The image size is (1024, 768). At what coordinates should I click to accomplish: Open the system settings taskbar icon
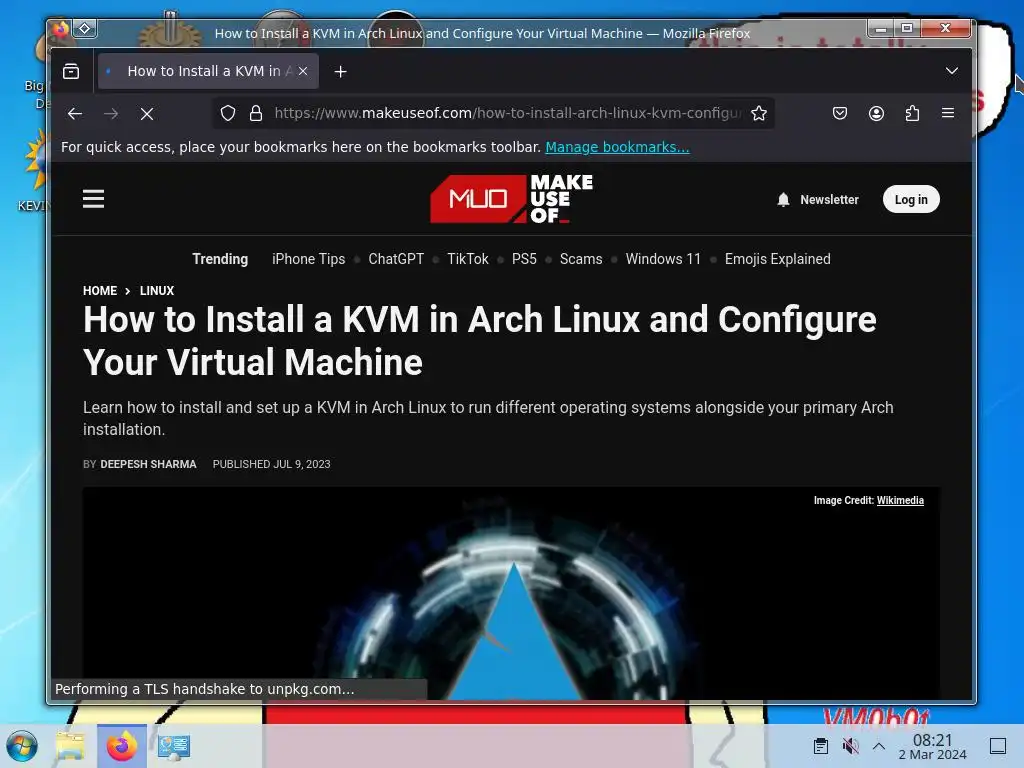point(173,746)
